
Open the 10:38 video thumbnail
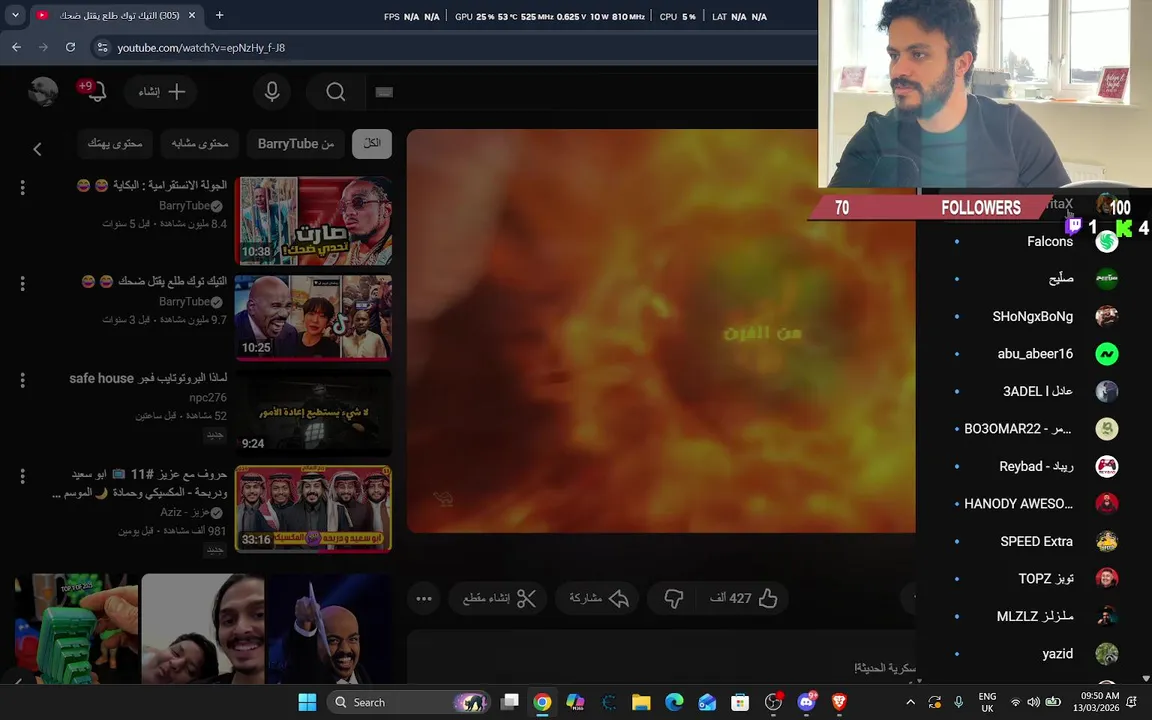pyautogui.click(x=313, y=220)
